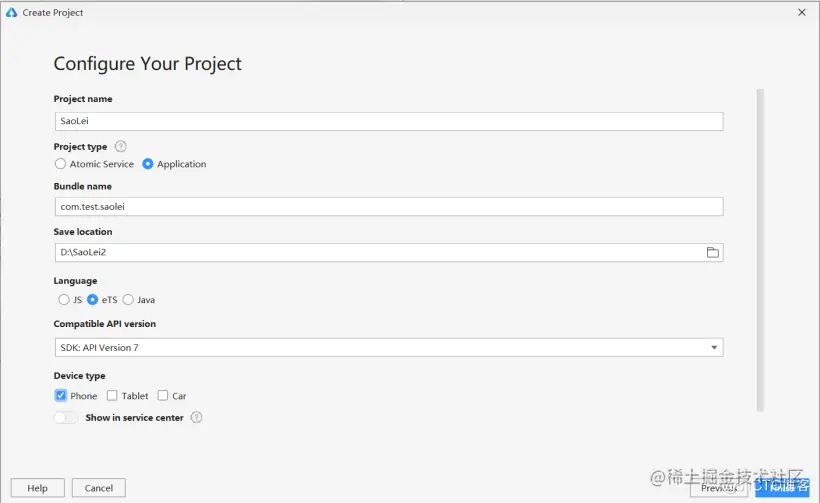Toggle the Show in service center switch
Image resolution: width=820 pixels, height=503 pixels.
[66, 418]
